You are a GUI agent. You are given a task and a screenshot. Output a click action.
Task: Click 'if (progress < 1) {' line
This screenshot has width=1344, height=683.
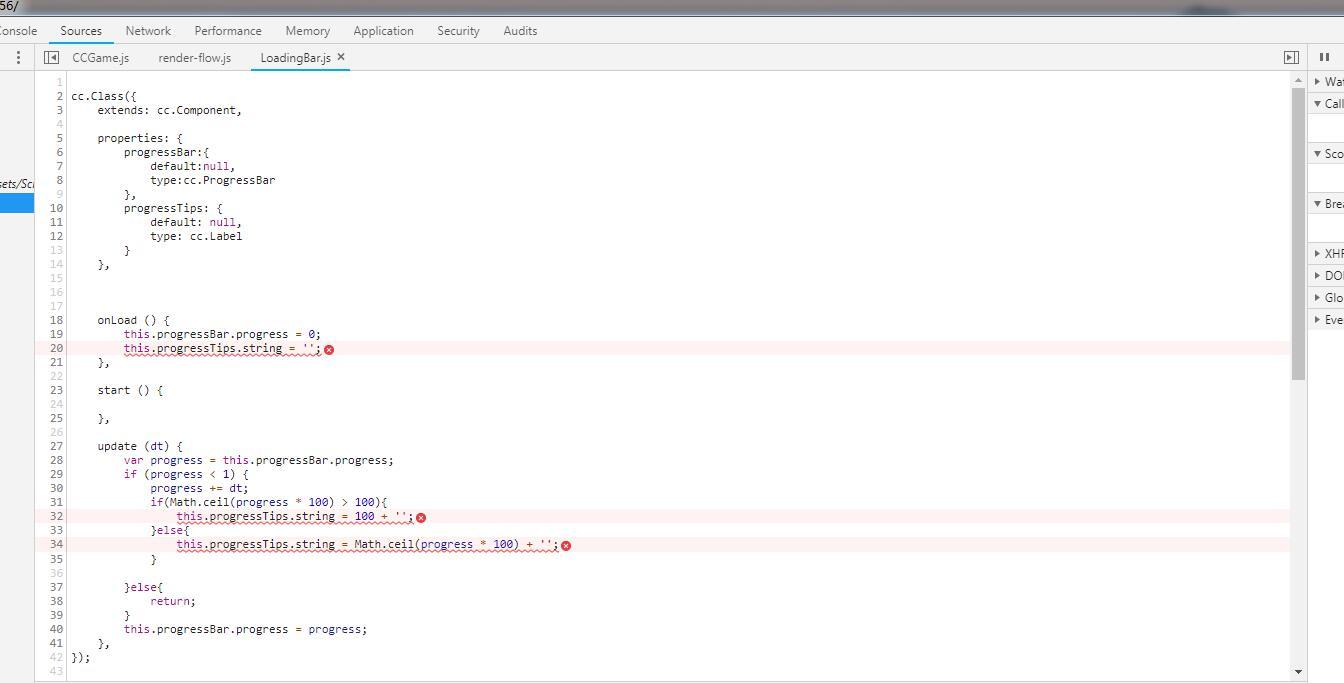coord(186,474)
